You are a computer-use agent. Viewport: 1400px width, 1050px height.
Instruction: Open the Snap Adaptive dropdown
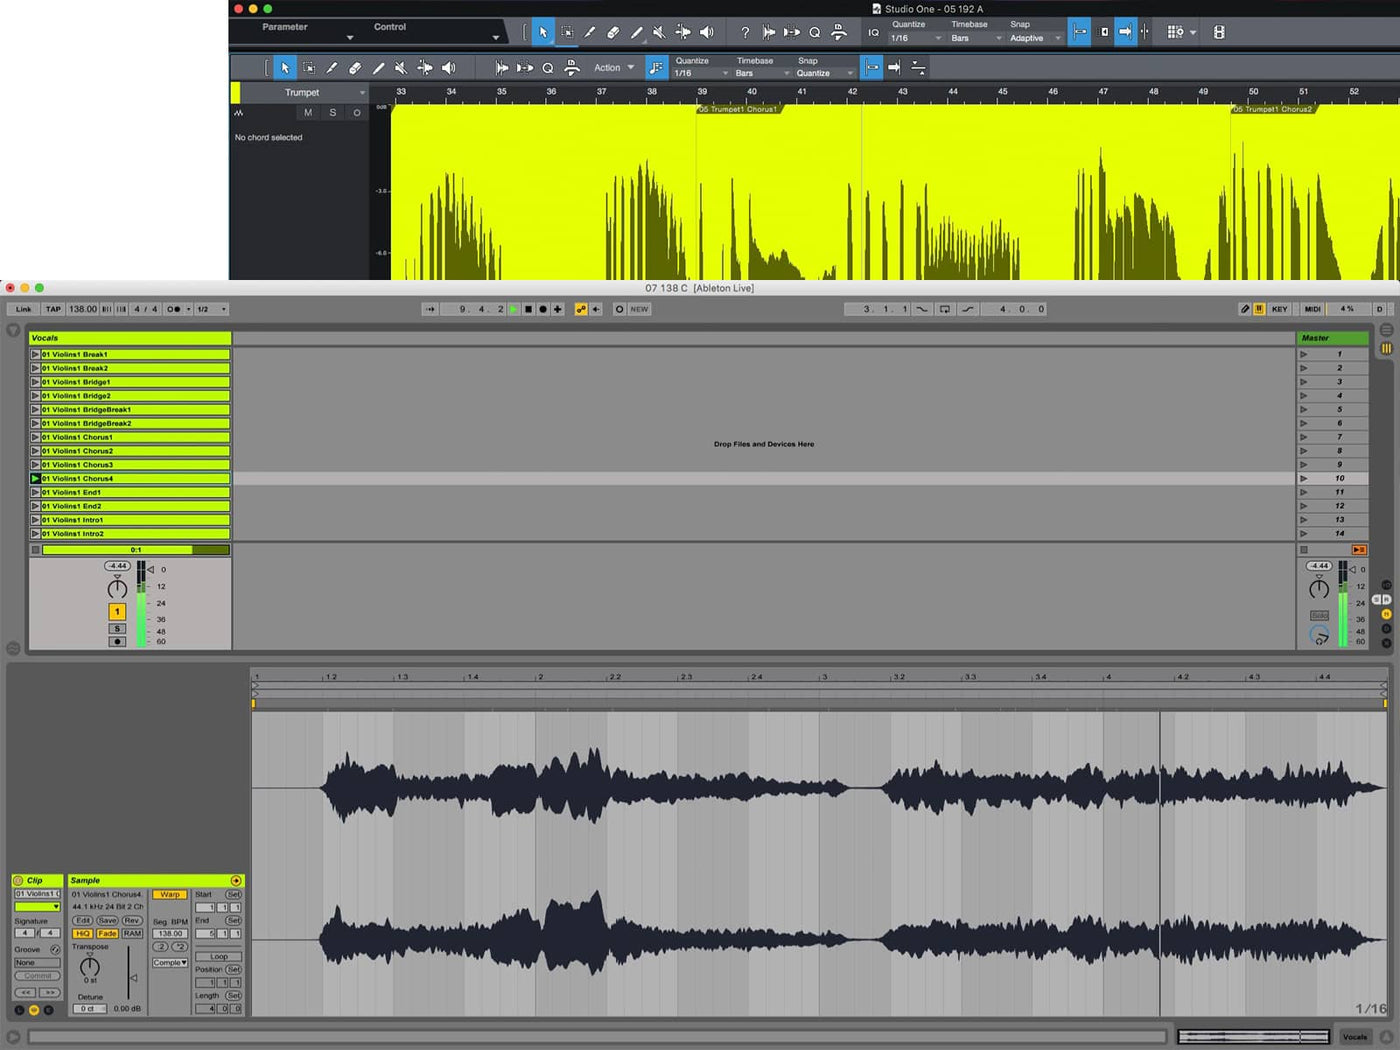1034,38
